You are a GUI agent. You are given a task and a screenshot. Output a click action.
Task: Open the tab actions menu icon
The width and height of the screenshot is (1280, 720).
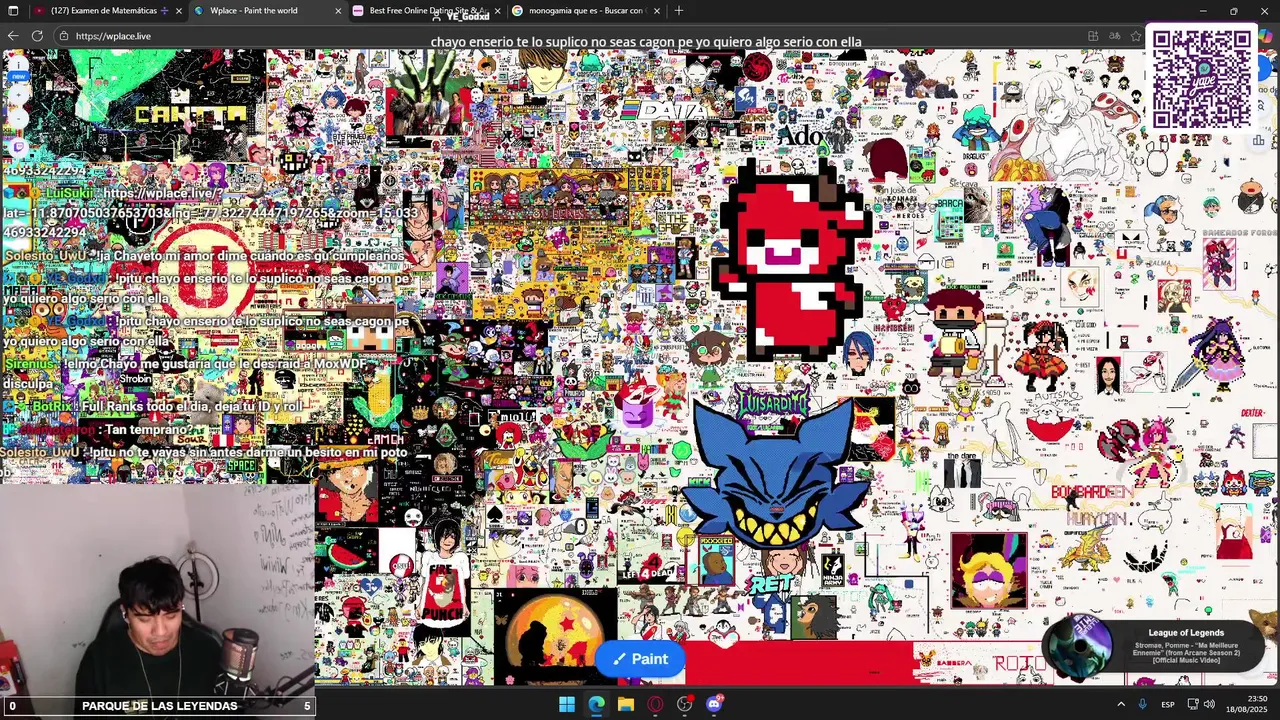(x=12, y=11)
